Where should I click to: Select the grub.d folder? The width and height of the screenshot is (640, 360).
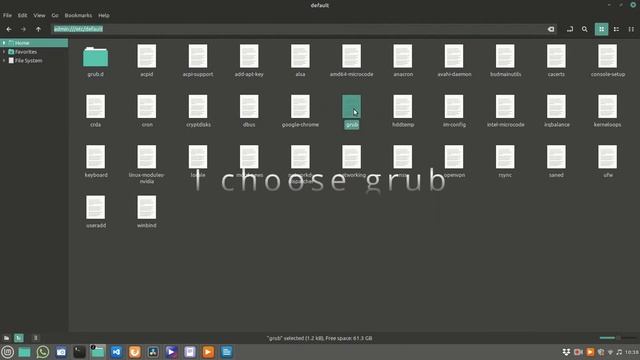tap(96, 61)
